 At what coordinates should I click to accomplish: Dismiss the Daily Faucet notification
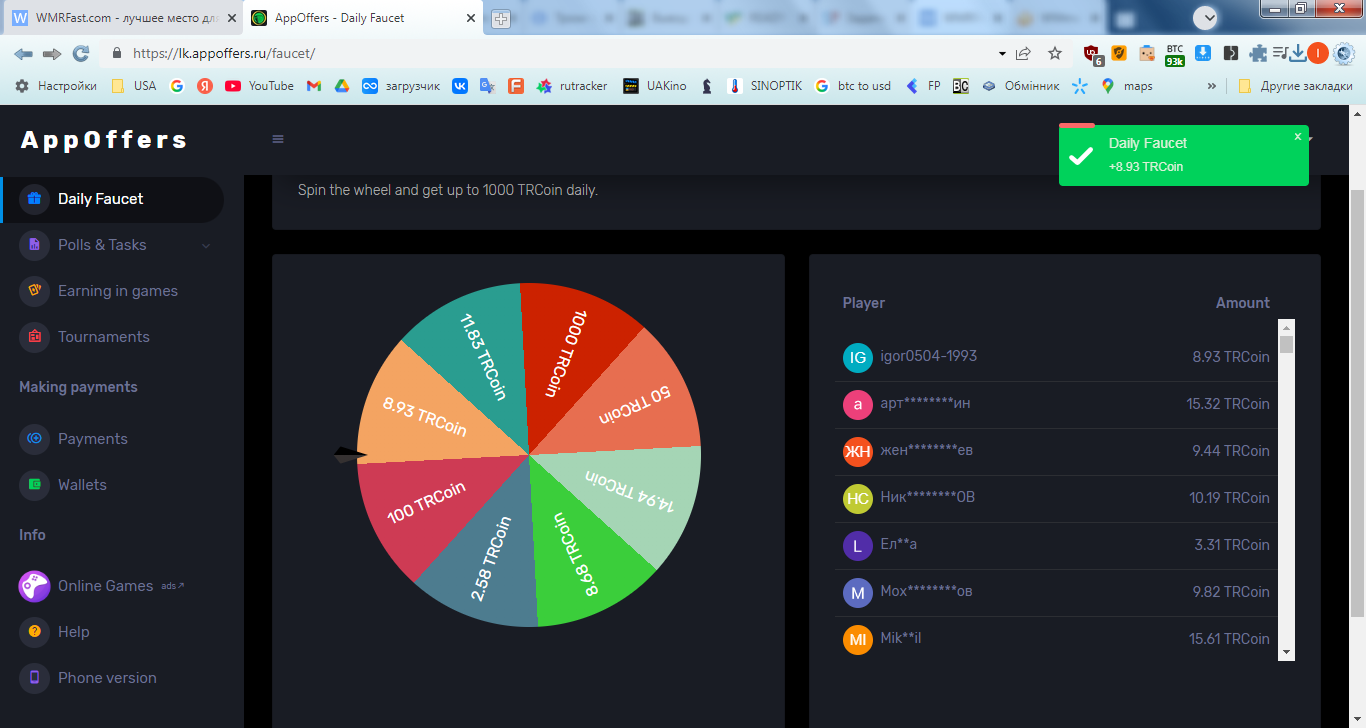tap(1298, 136)
